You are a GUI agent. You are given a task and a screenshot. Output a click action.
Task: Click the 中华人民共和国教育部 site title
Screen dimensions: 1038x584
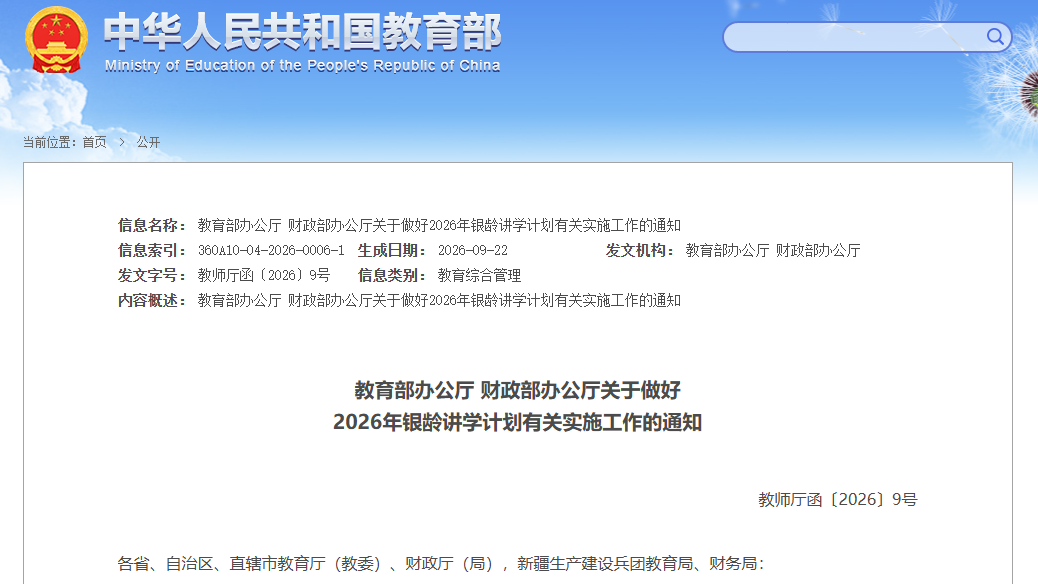pos(303,32)
